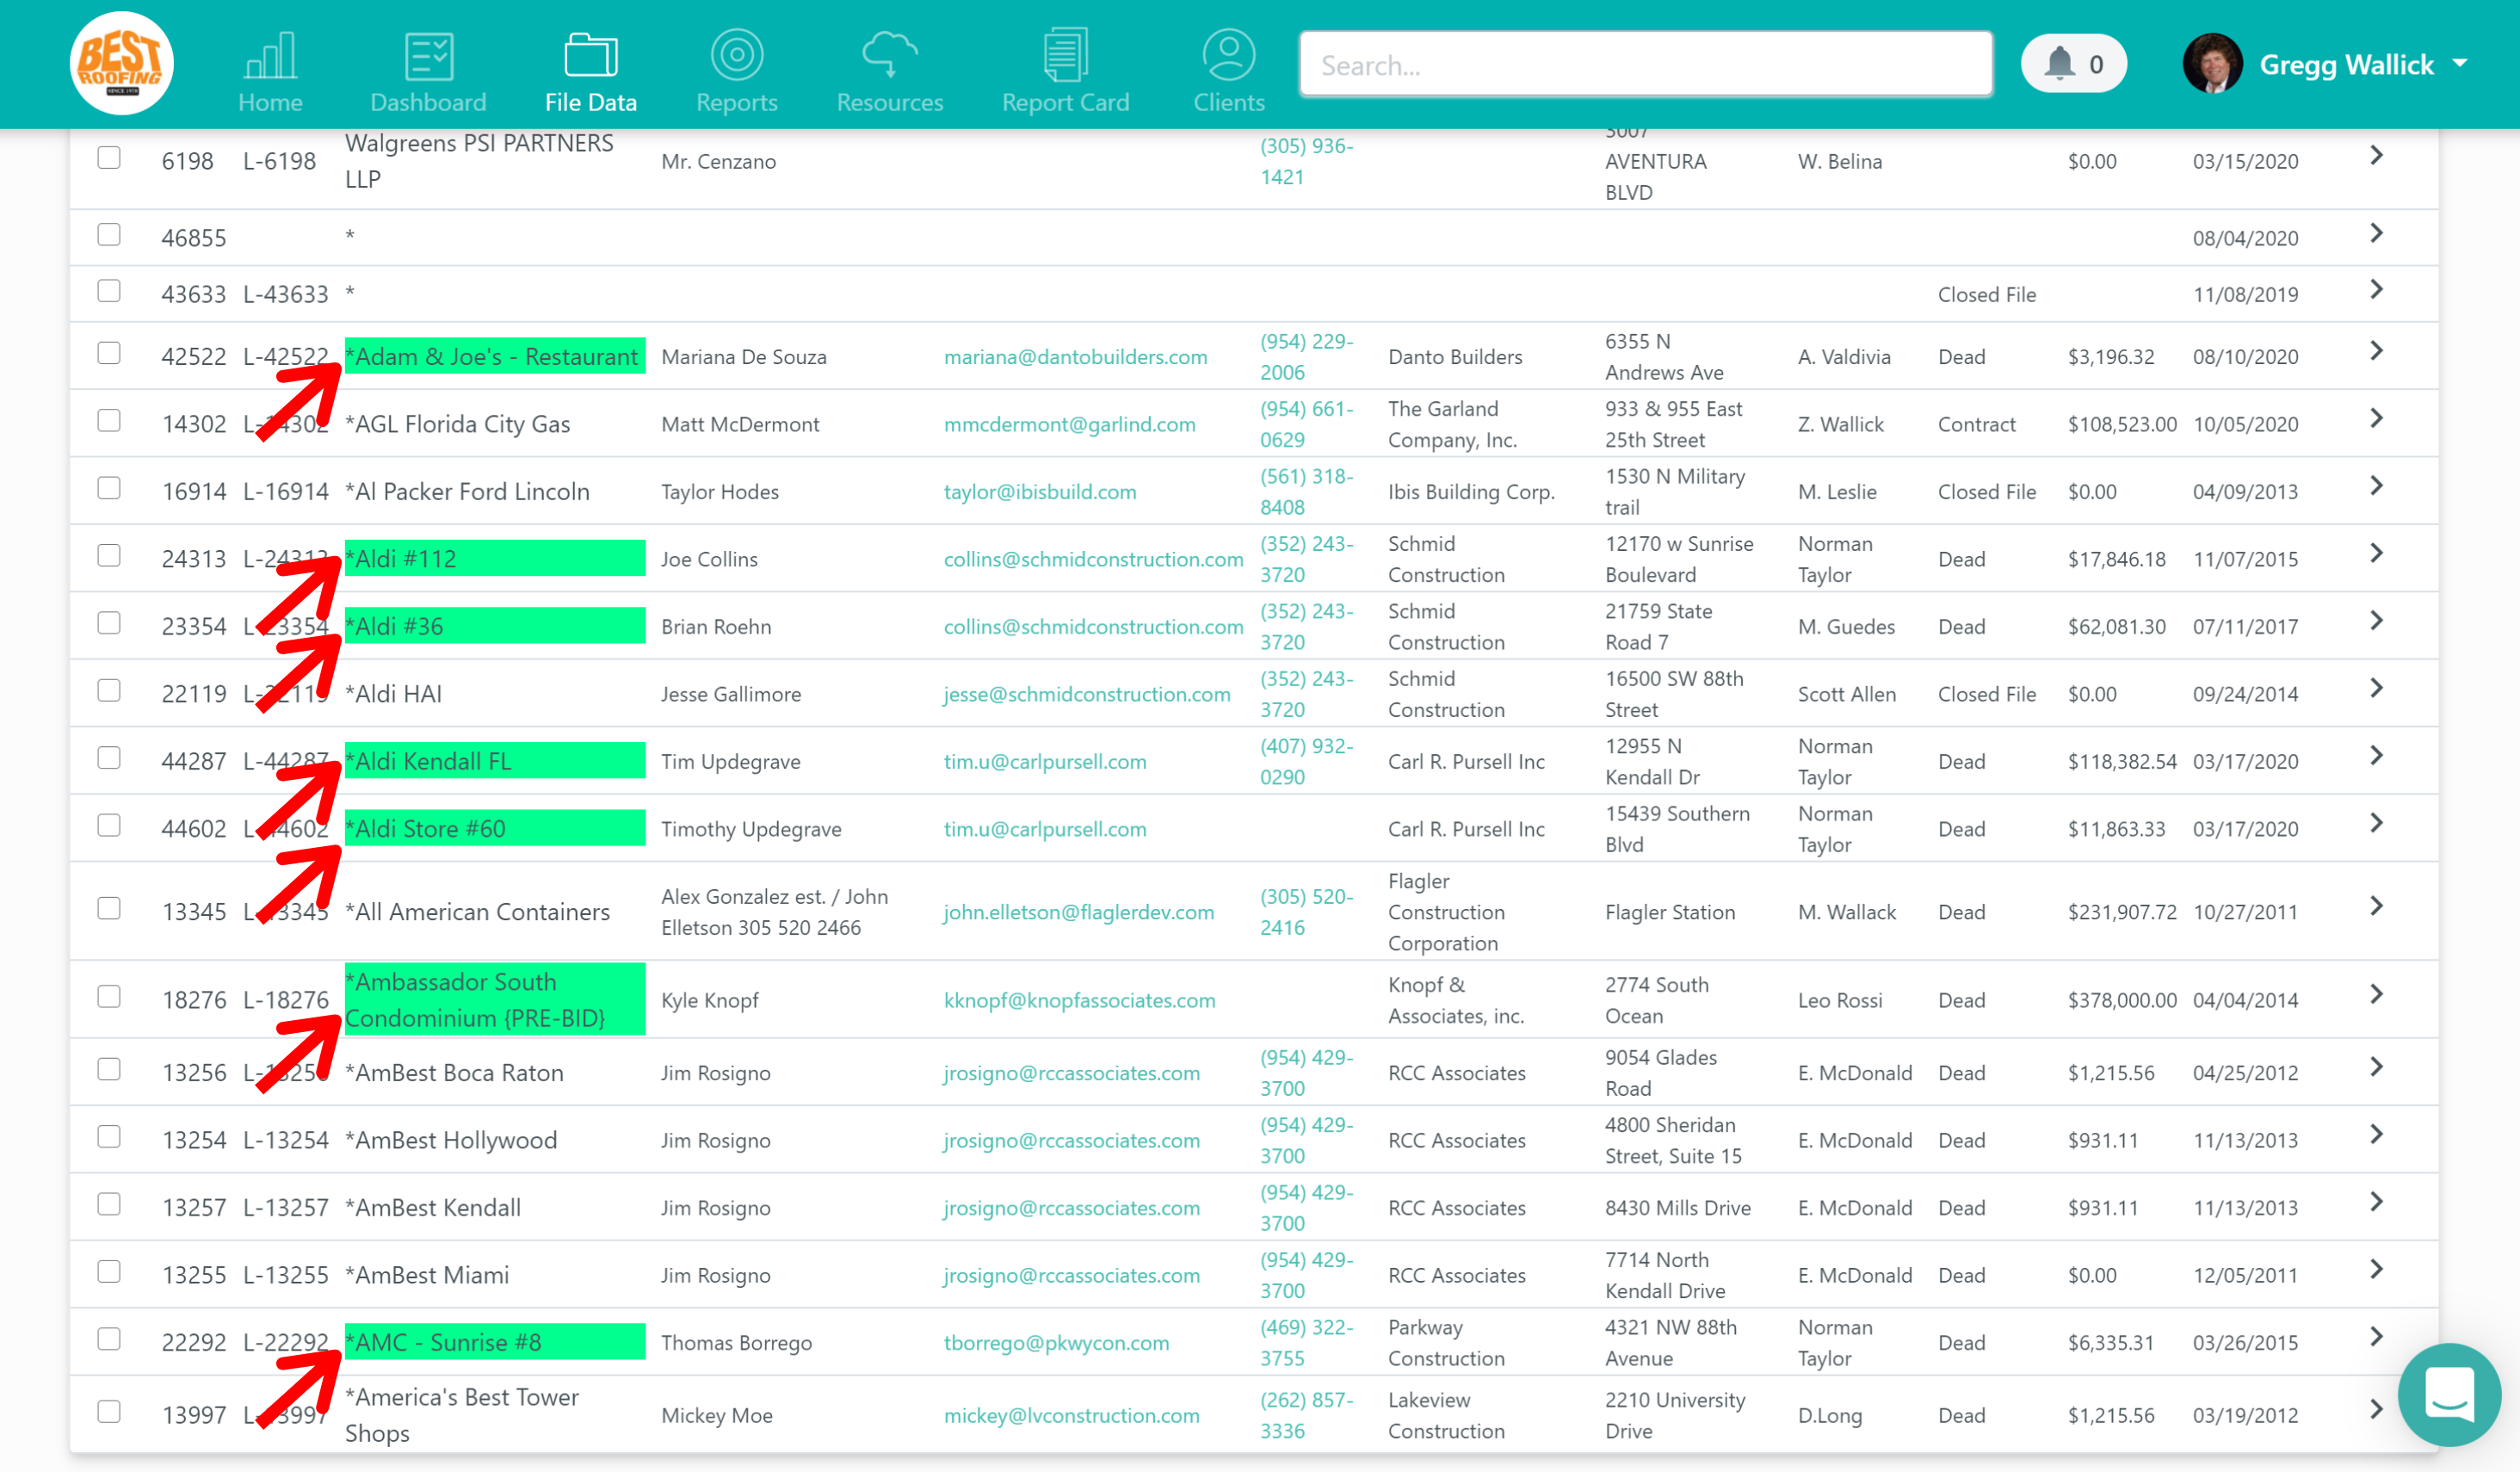The width and height of the screenshot is (2520, 1472).
Task: Select checkbox for AGL Florida City Gas
Action: click(109, 421)
